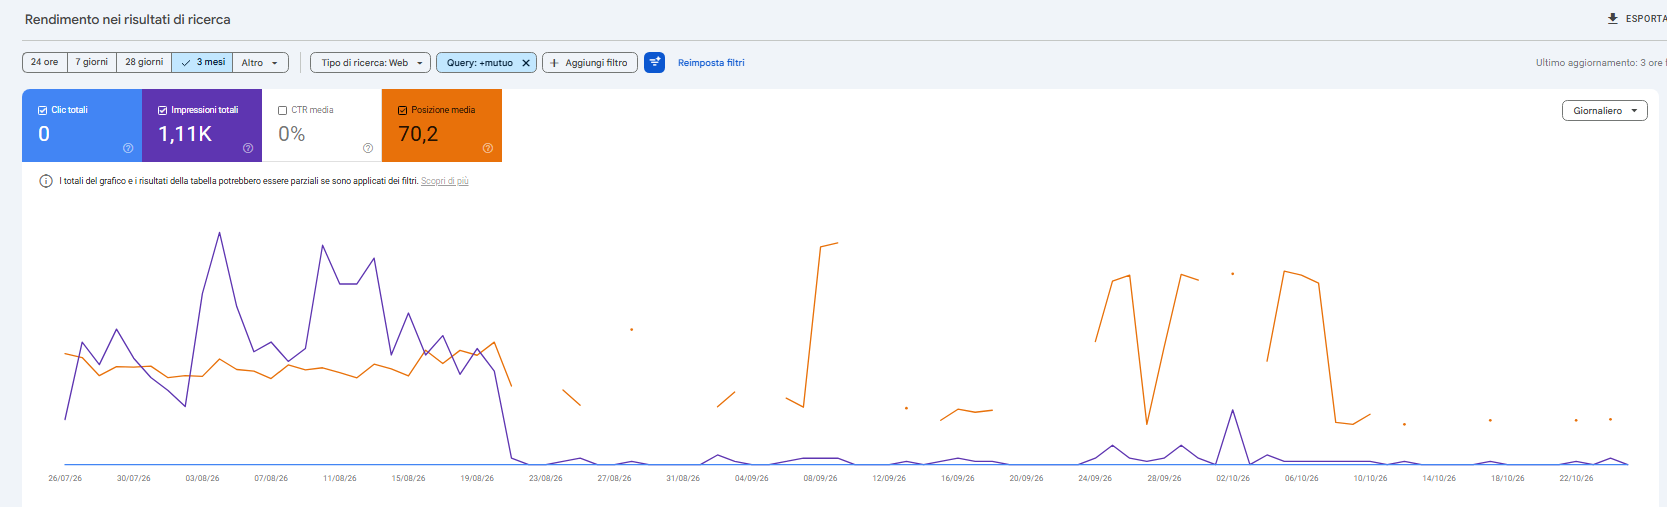Click the 27/08/26 axis date label
Image resolution: width=1667 pixels, height=507 pixels.
click(614, 479)
